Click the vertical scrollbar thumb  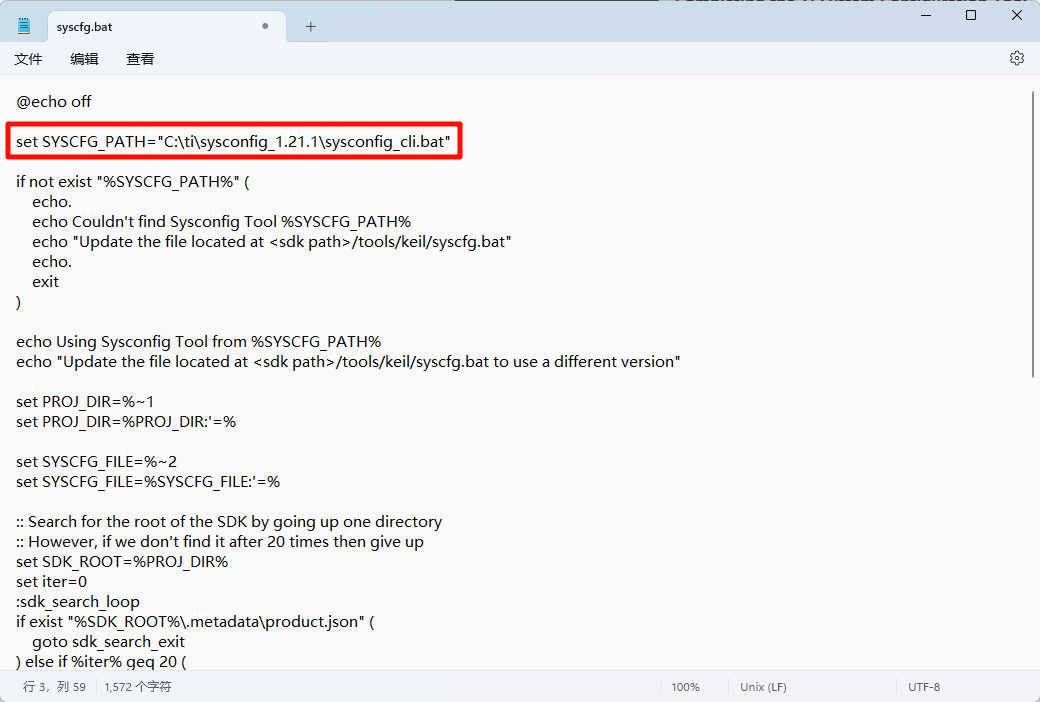1033,234
